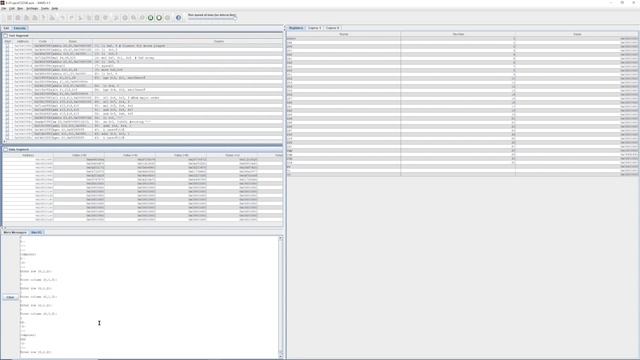Image resolution: width=640 pixels, height=360 pixels.
Task: Collapse text segment using splitter arrow
Action: [5, 142]
